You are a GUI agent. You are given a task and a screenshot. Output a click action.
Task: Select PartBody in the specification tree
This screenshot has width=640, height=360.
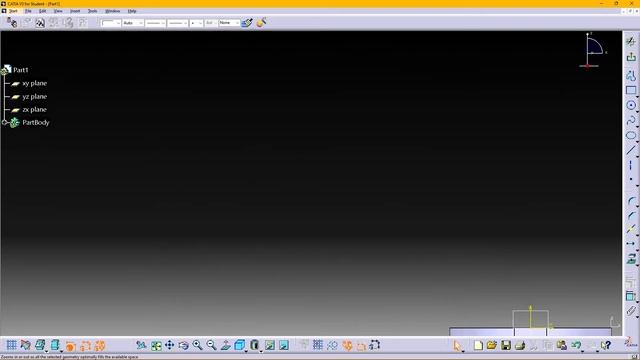[x=36, y=122]
